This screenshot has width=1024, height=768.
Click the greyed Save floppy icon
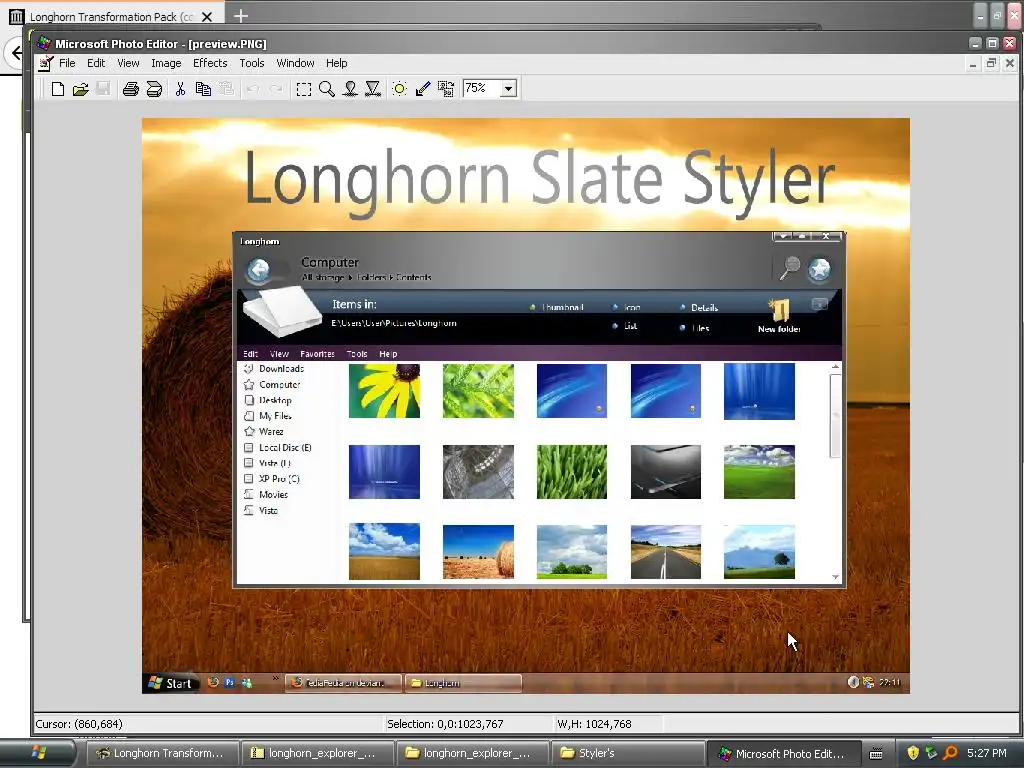pos(103,89)
